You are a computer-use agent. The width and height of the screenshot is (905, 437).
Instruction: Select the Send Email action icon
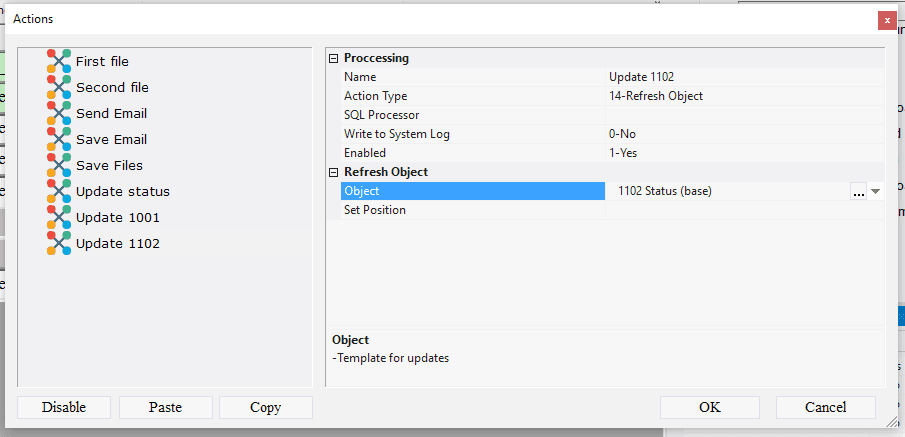point(59,114)
